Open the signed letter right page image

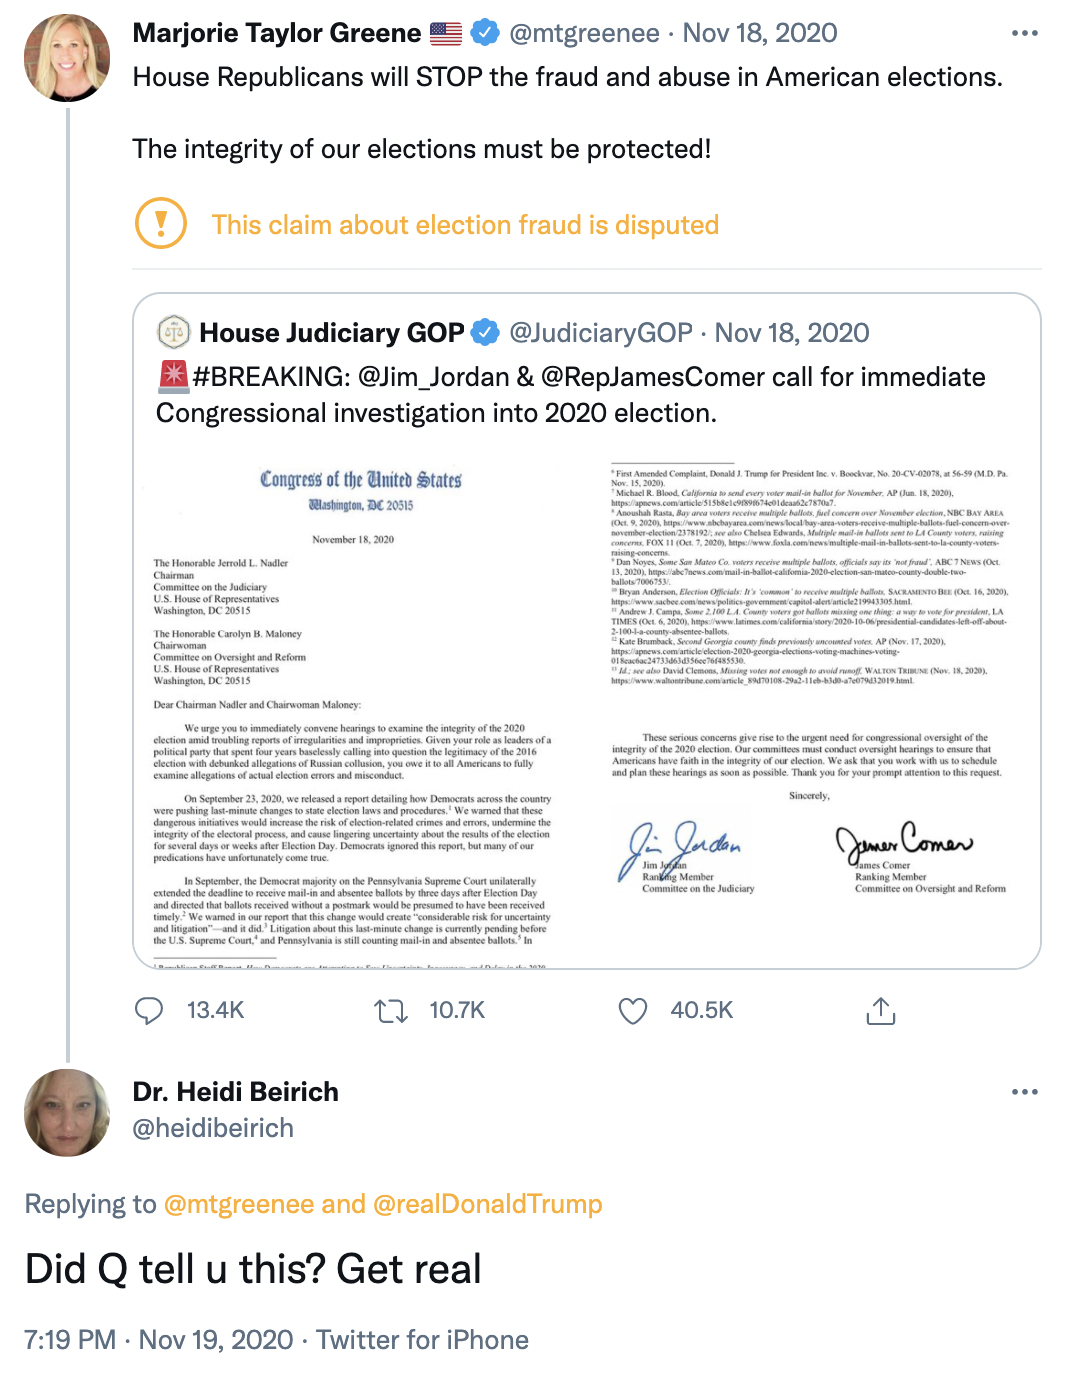[x=810, y=680]
